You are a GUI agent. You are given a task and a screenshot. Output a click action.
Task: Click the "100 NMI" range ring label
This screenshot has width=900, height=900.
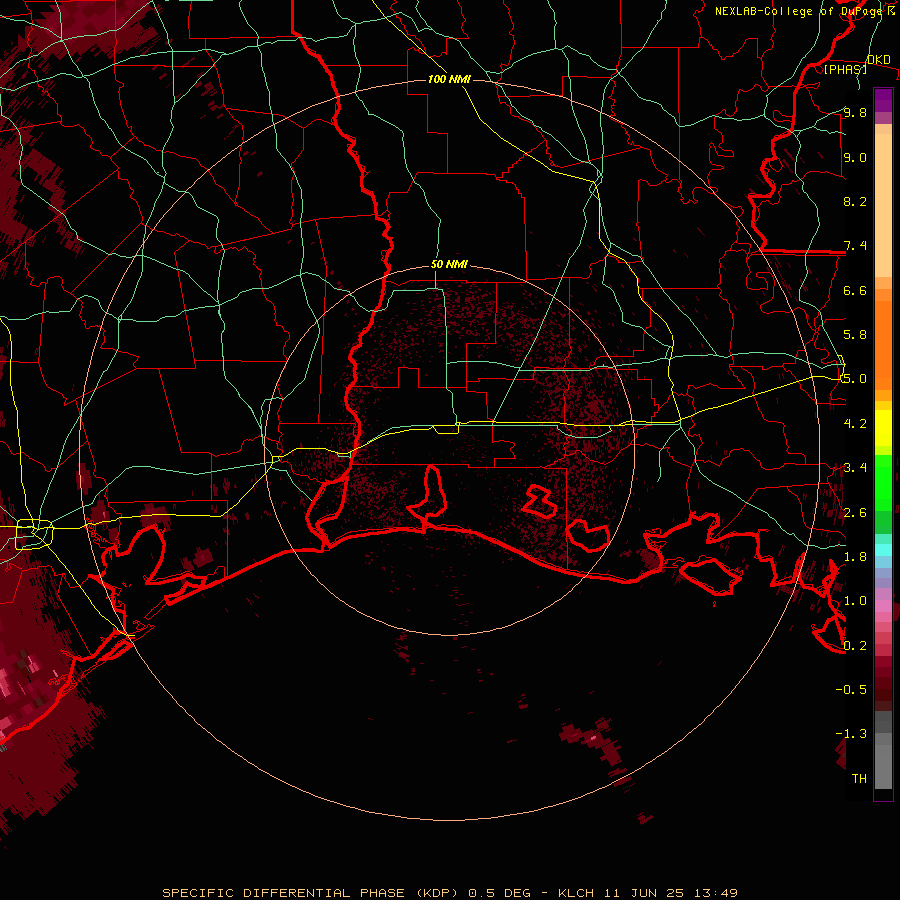pos(449,79)
